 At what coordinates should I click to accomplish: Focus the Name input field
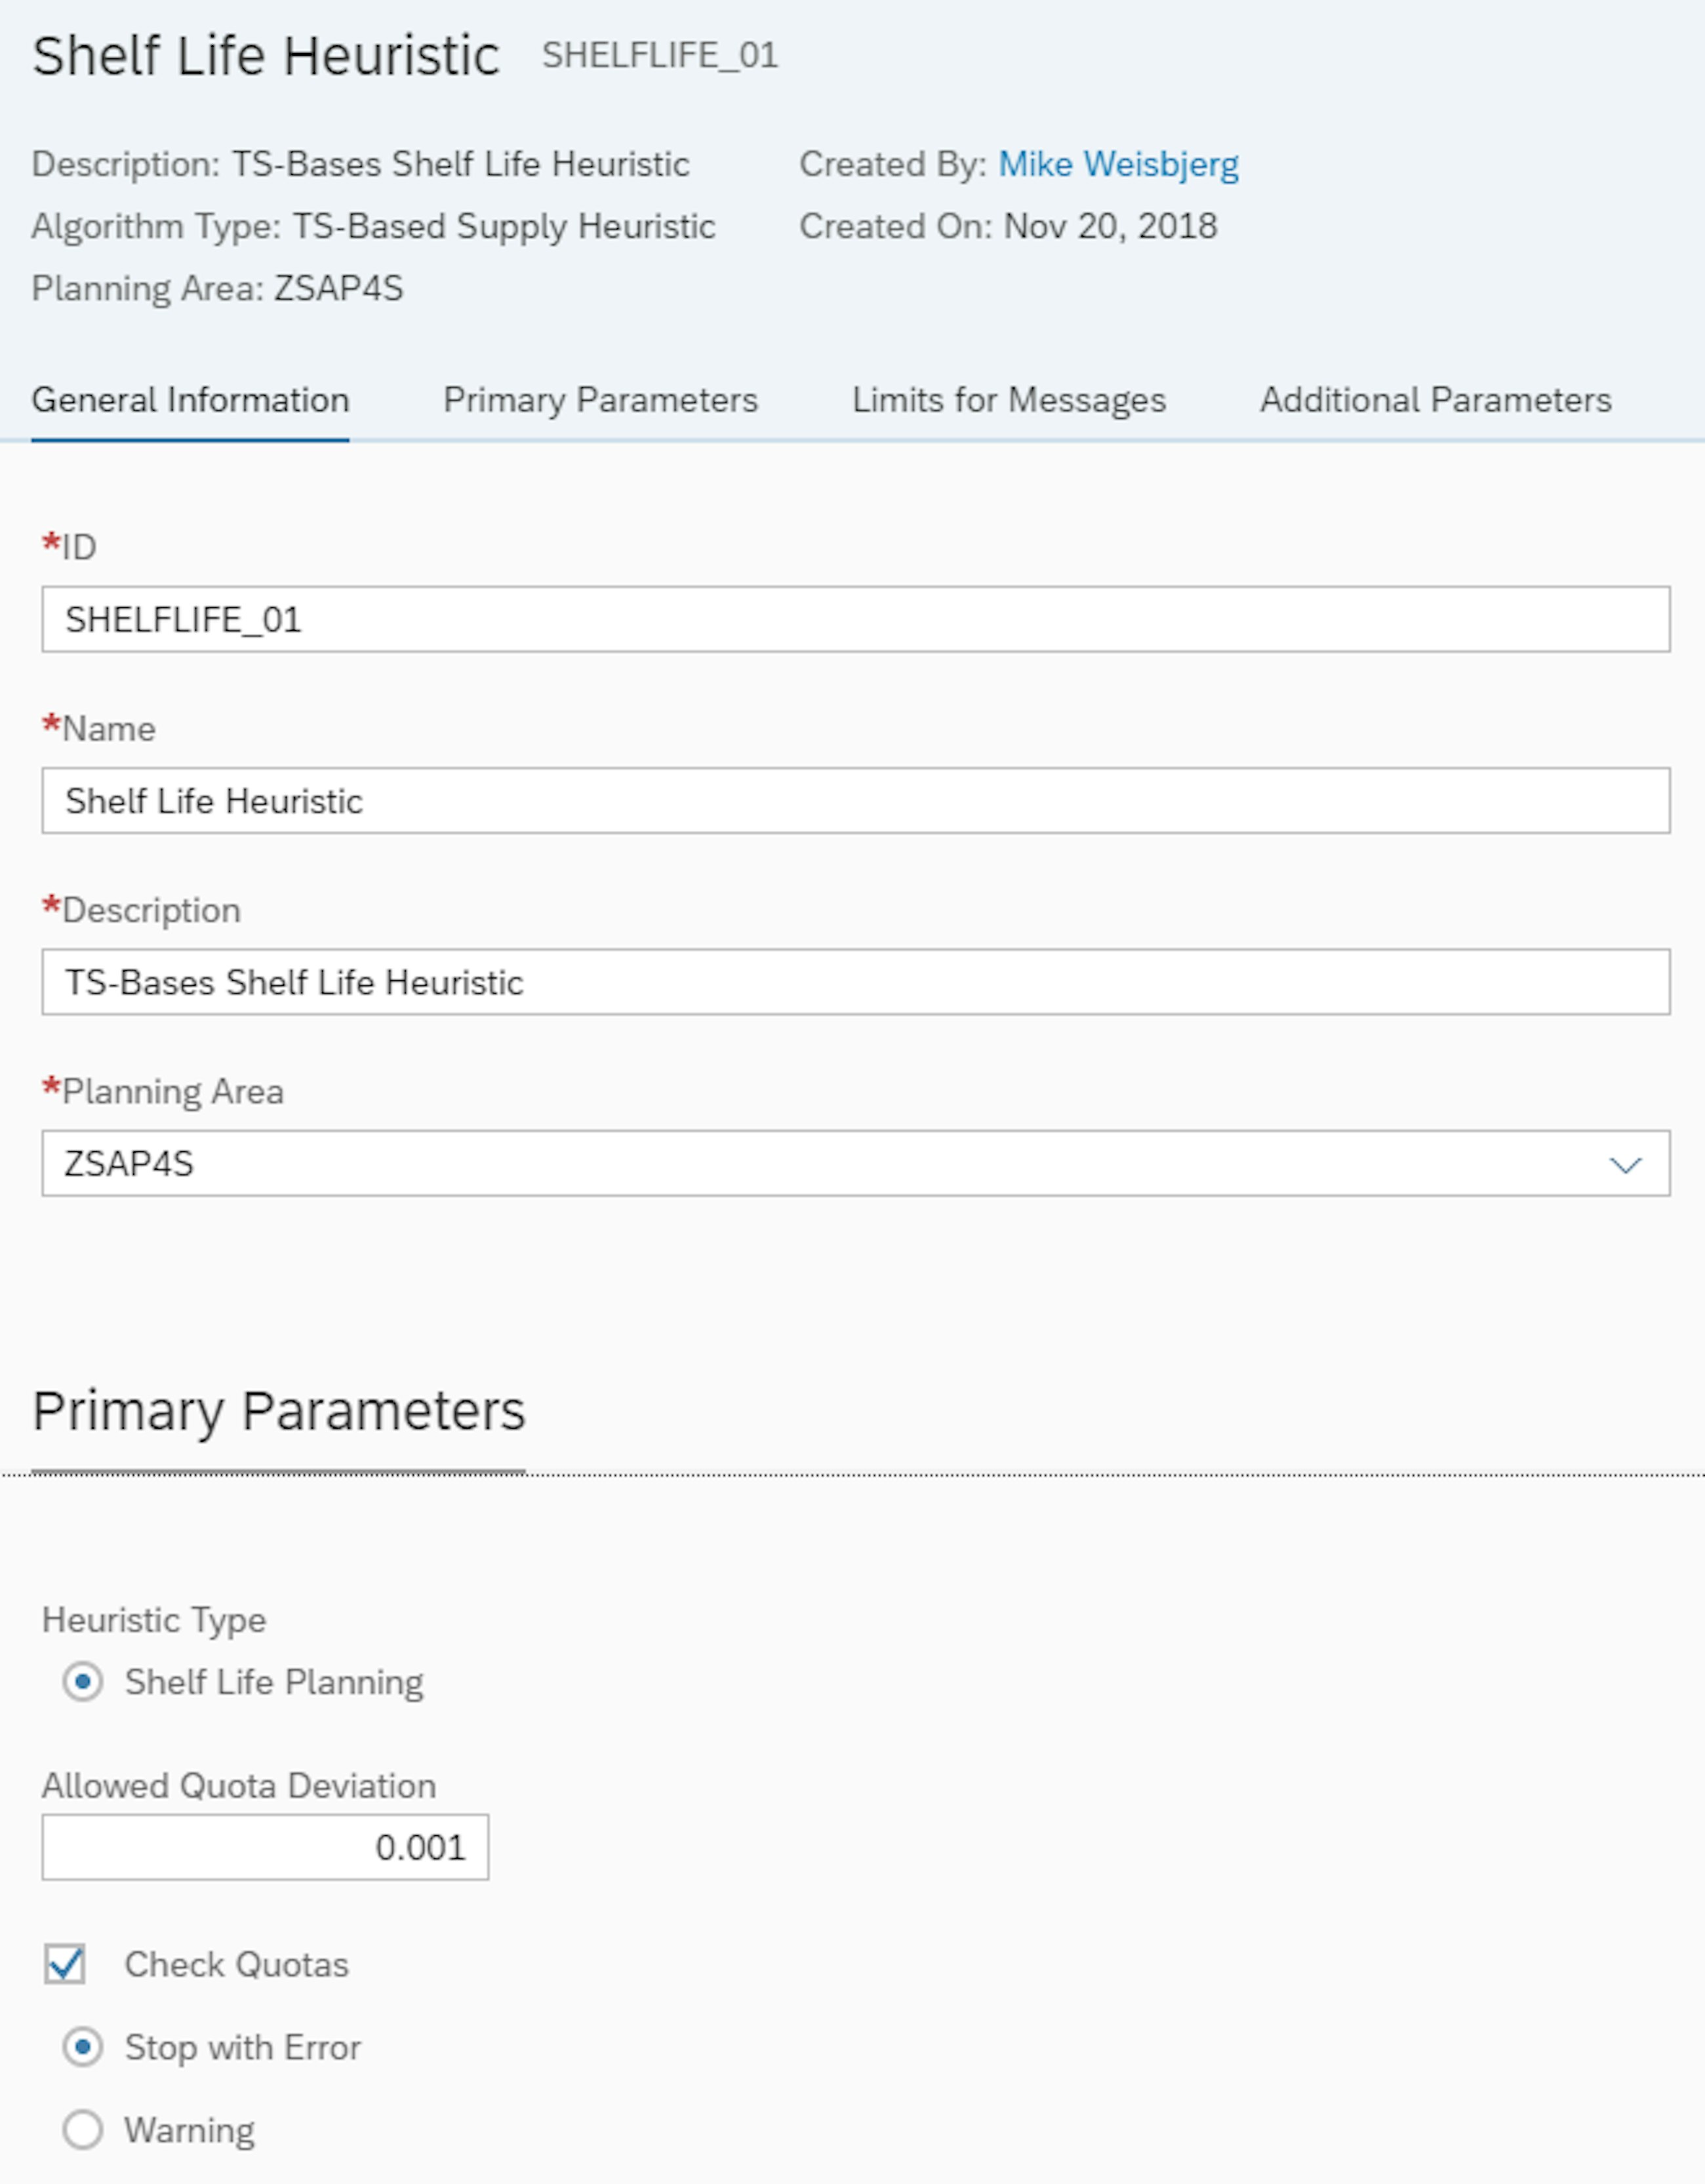(x=855, y=801)
